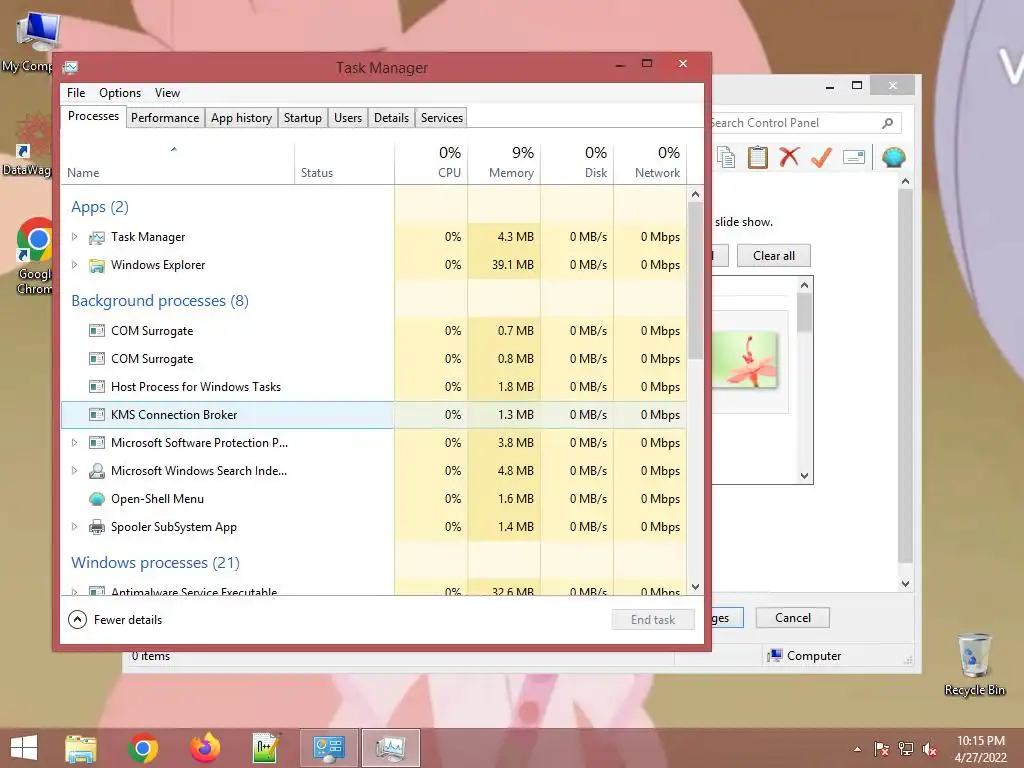Image resolution: width=1024 pixels, height=768 pixels.
Task: Expand the Windows Explorer process group
Action: pos(74,265)
